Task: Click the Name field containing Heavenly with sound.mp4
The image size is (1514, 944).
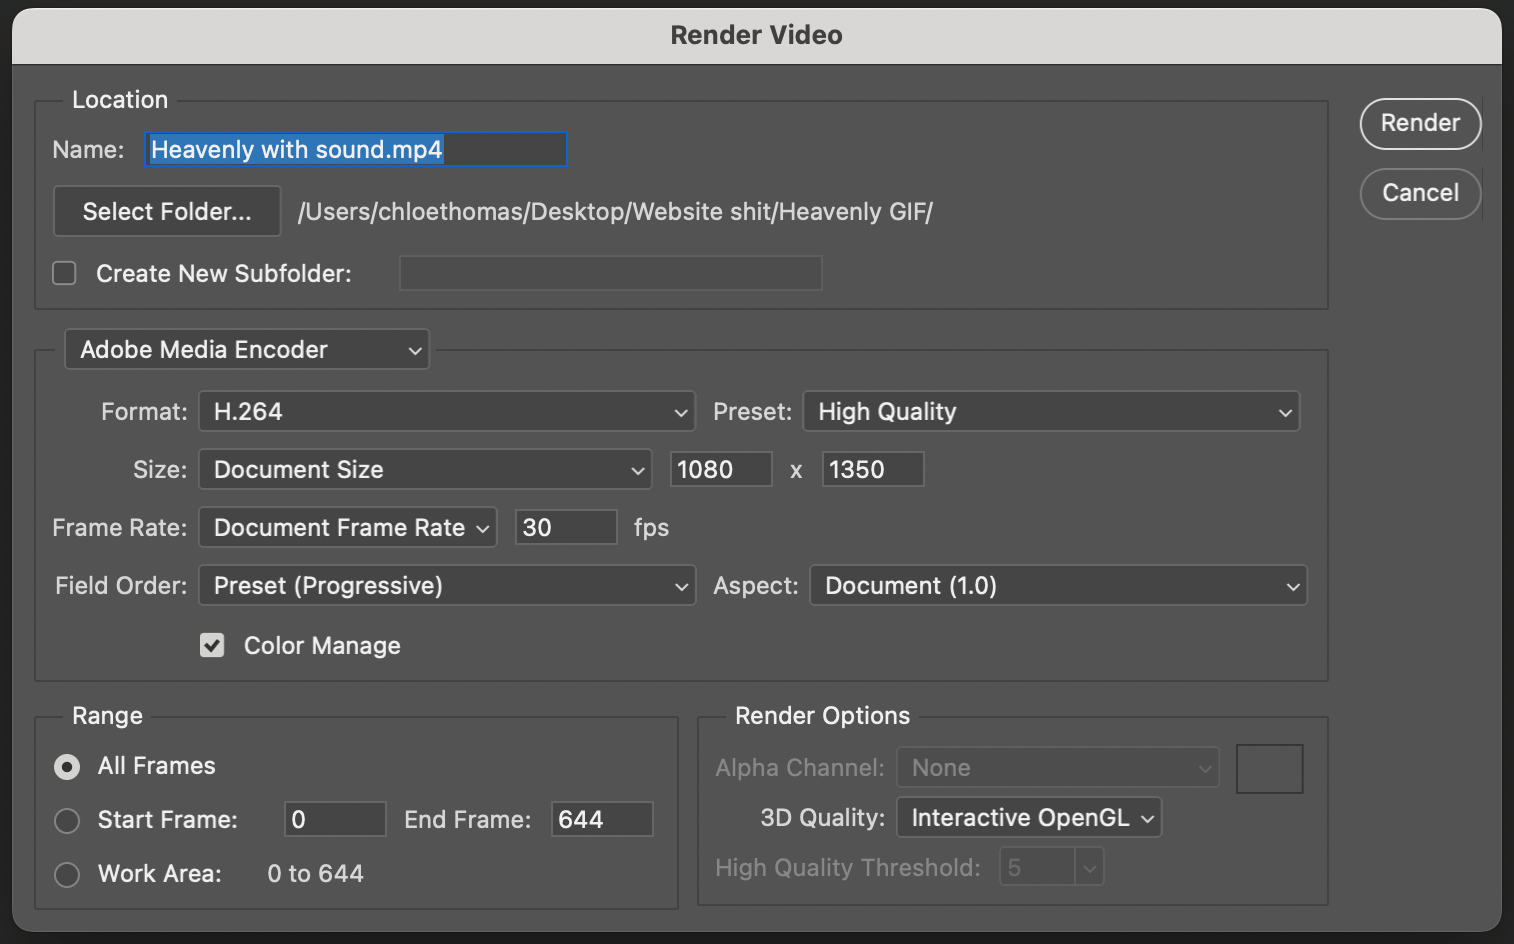Action: pos(355,149)
